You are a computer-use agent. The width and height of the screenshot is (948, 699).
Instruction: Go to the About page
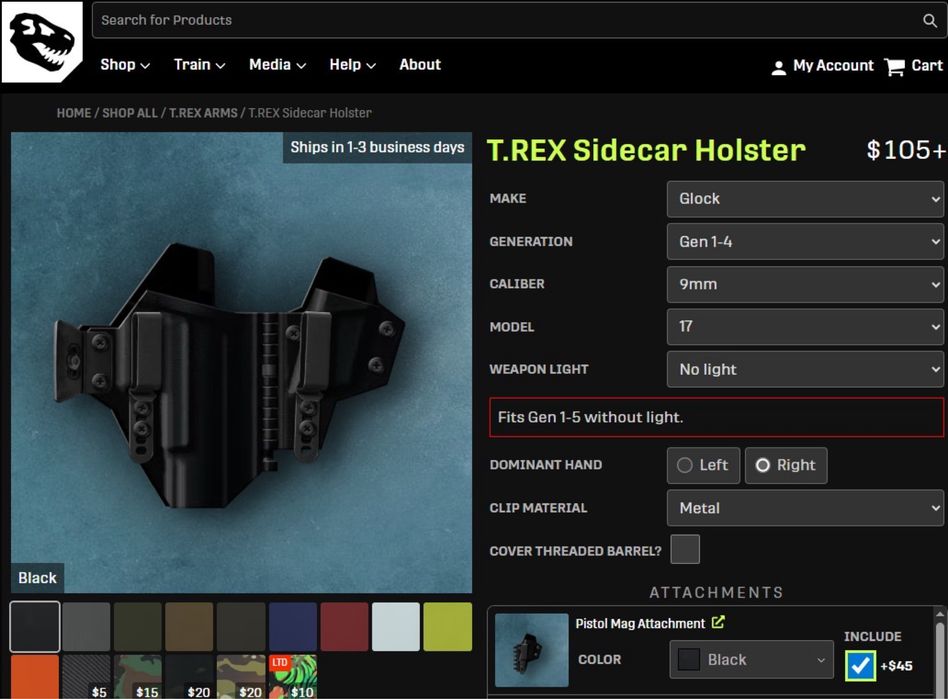(x=420, y=65)
